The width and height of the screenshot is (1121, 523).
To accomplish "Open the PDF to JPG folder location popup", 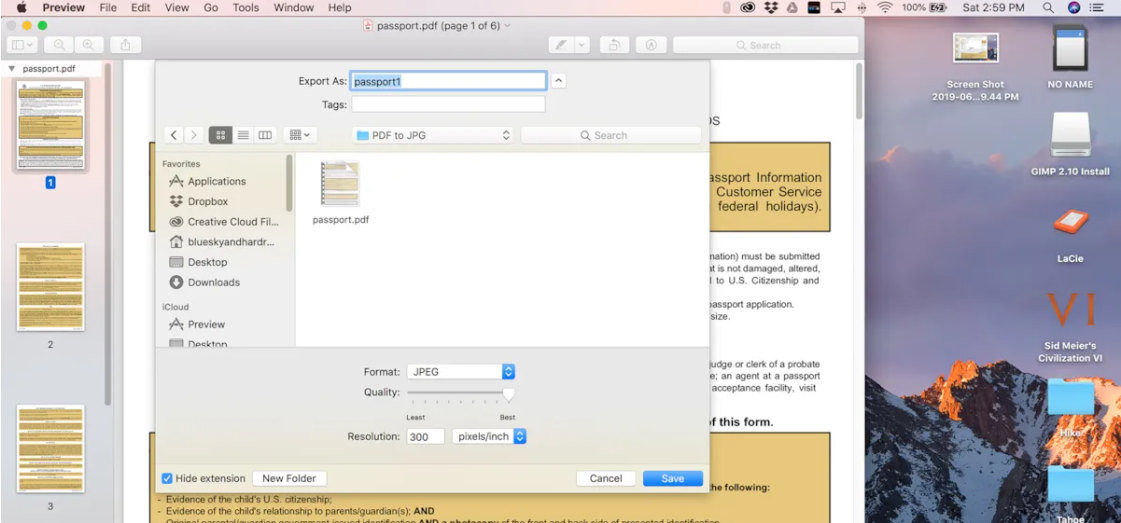I will 433,135.
